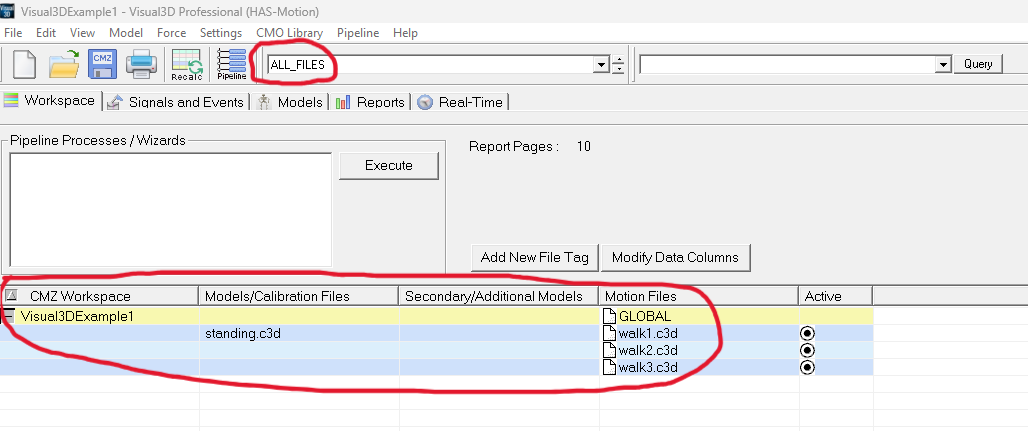Toggle Active radio button for walk3.c3d
Image resolution: width=1028 pixels, height=431 pixels.
[x=808, y=367]
